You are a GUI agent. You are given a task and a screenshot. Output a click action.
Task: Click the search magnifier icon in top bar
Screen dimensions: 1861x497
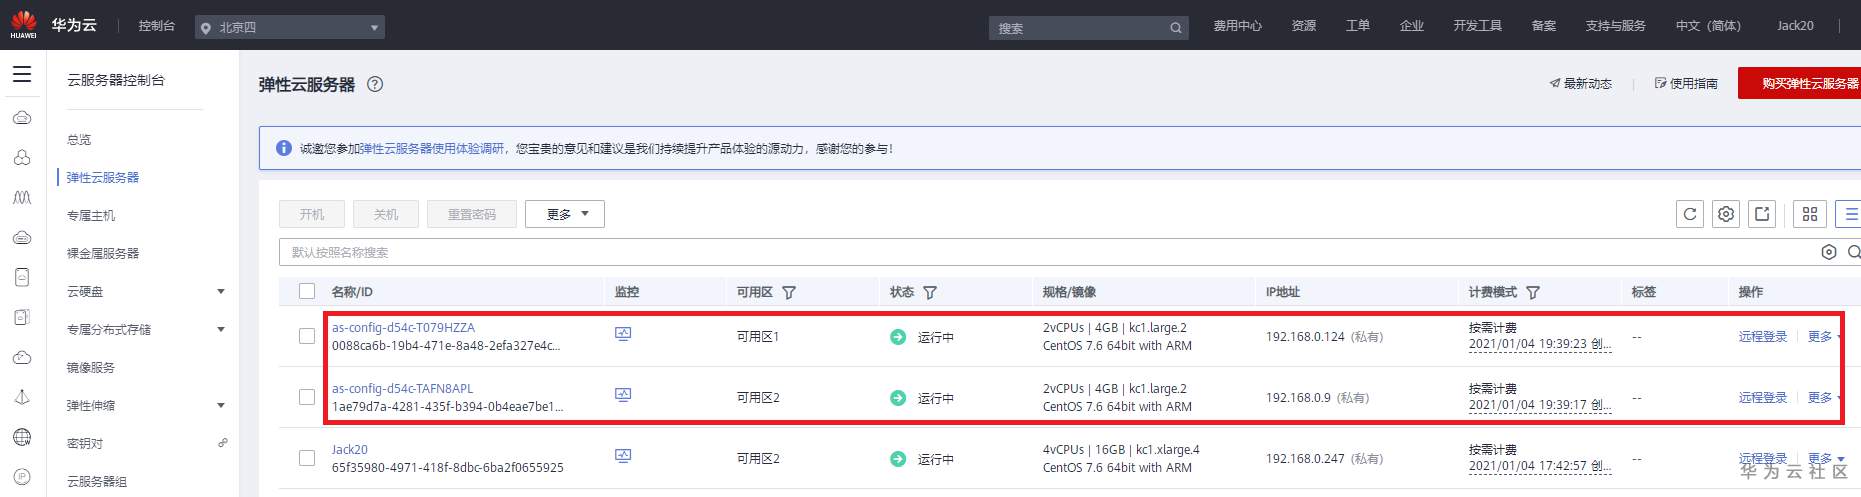[x=1176, y=28]
